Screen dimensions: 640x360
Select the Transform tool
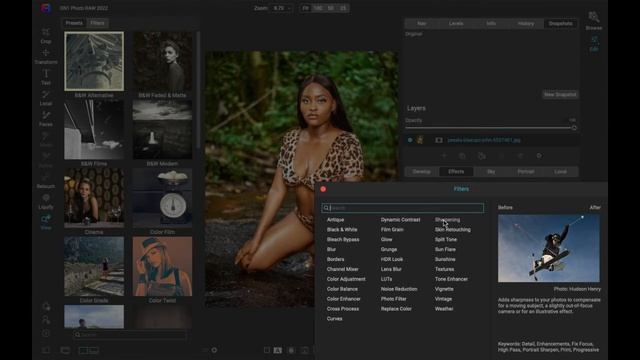(x=46, y=56)
